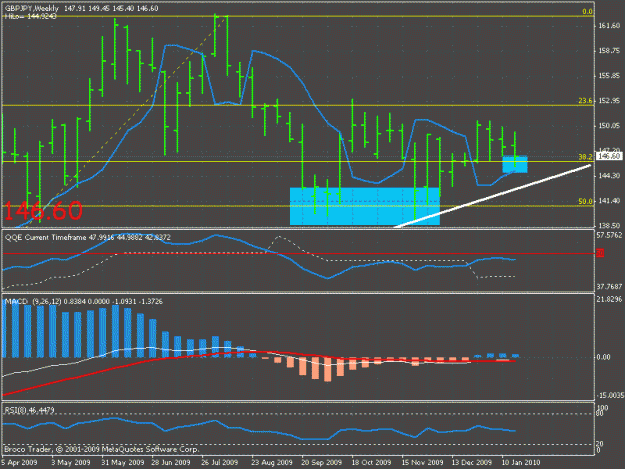Select the 0.00 MACD zero level value
Screen dimensions: 625x469
(x=605, y=357)
